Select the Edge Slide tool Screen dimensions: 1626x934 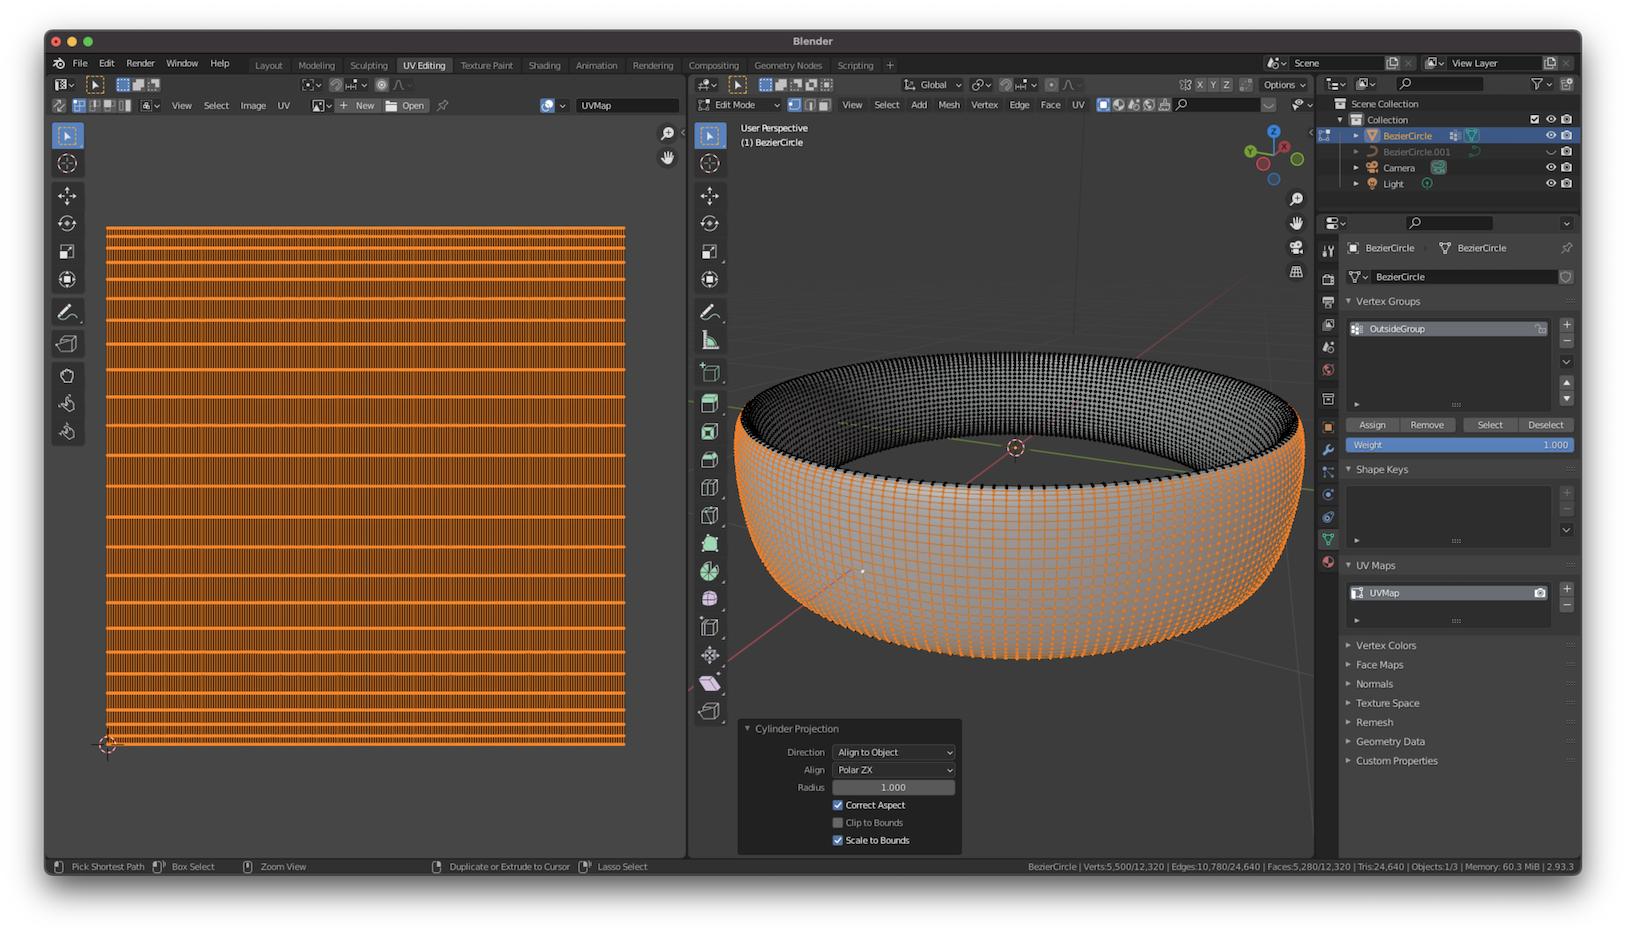click(x=710, y=627)
